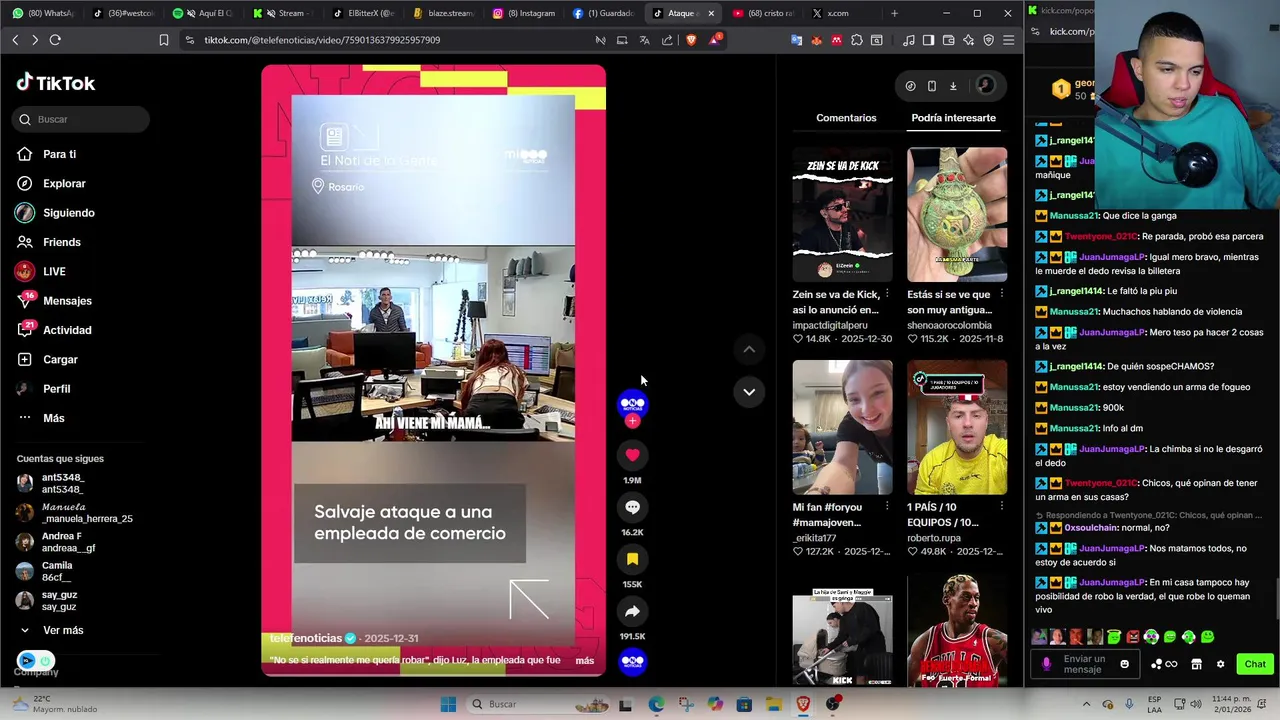Click the Brave Shields lion icon
This screenshot has width=1280, height=720.
690,40
